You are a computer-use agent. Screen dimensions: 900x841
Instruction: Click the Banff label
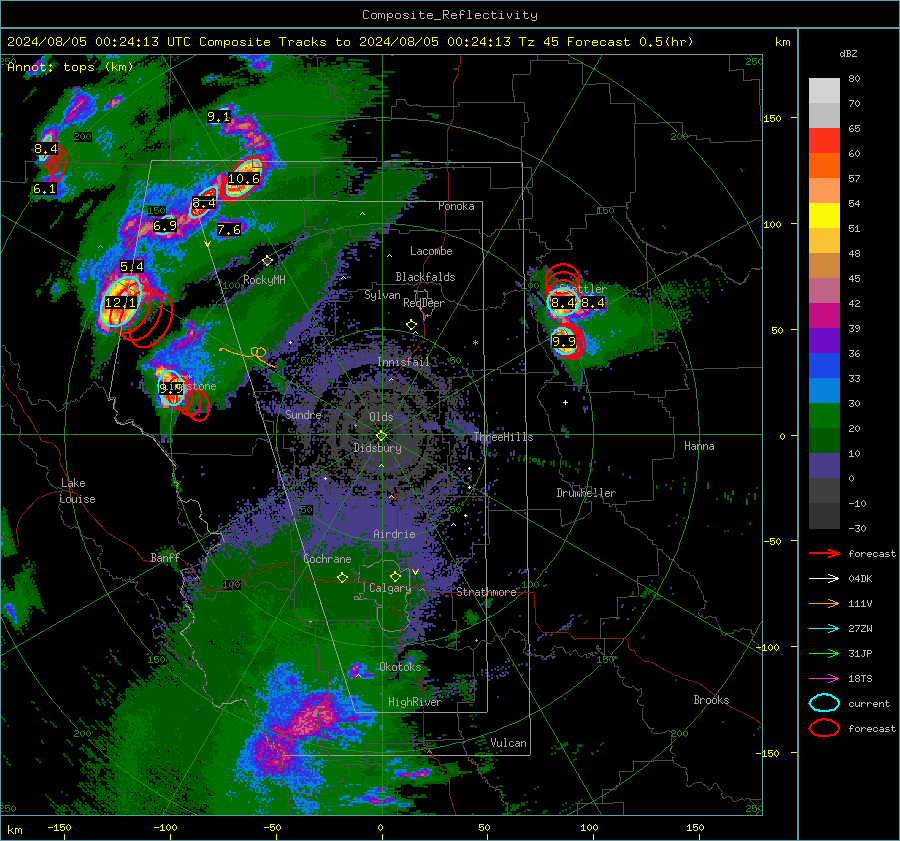(x=165, y=557)
